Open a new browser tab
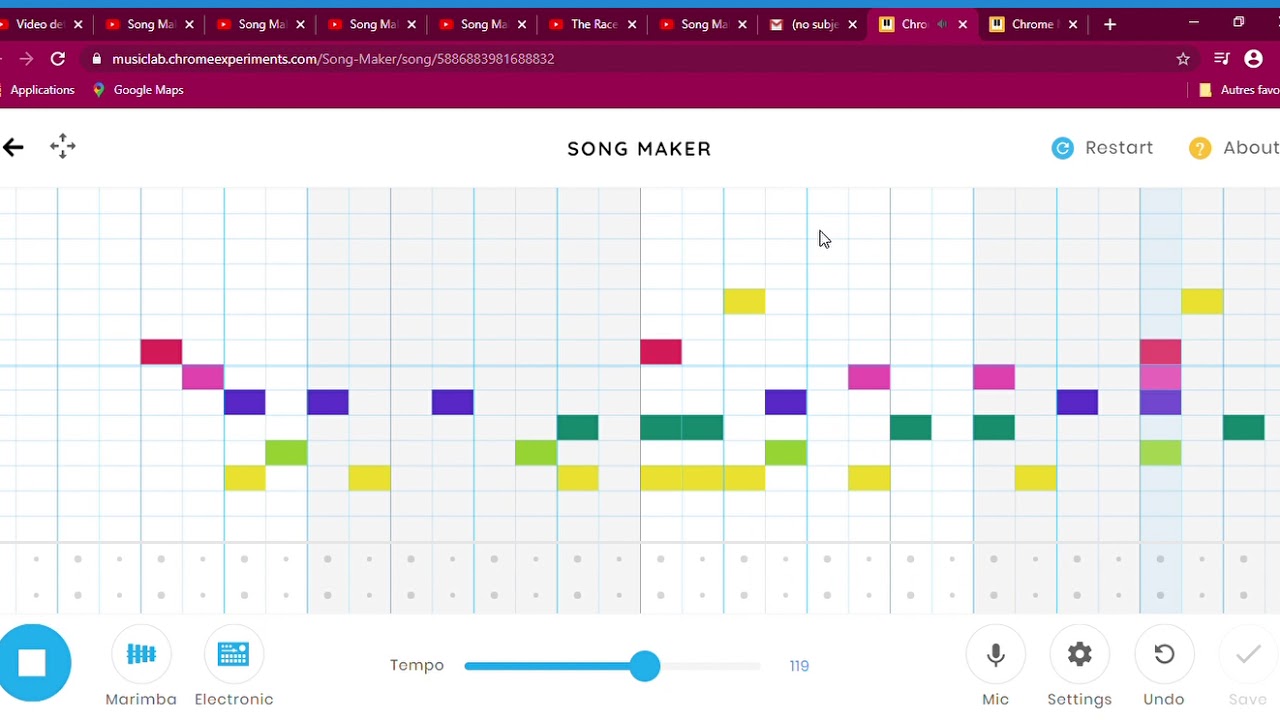 tap(1110, 24)
